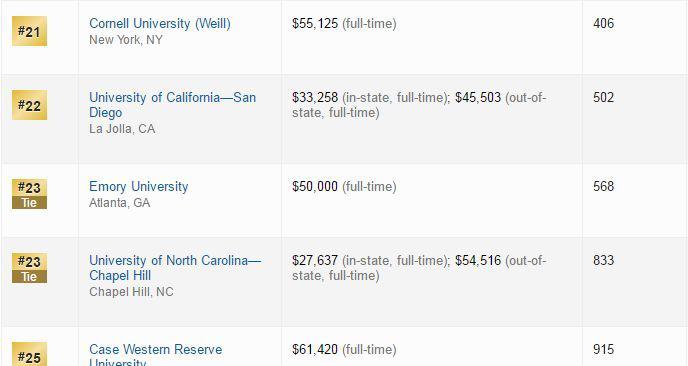Click enrollment number 406 for Cornell
Screen dimensions: 688x366
pos(603,23)
